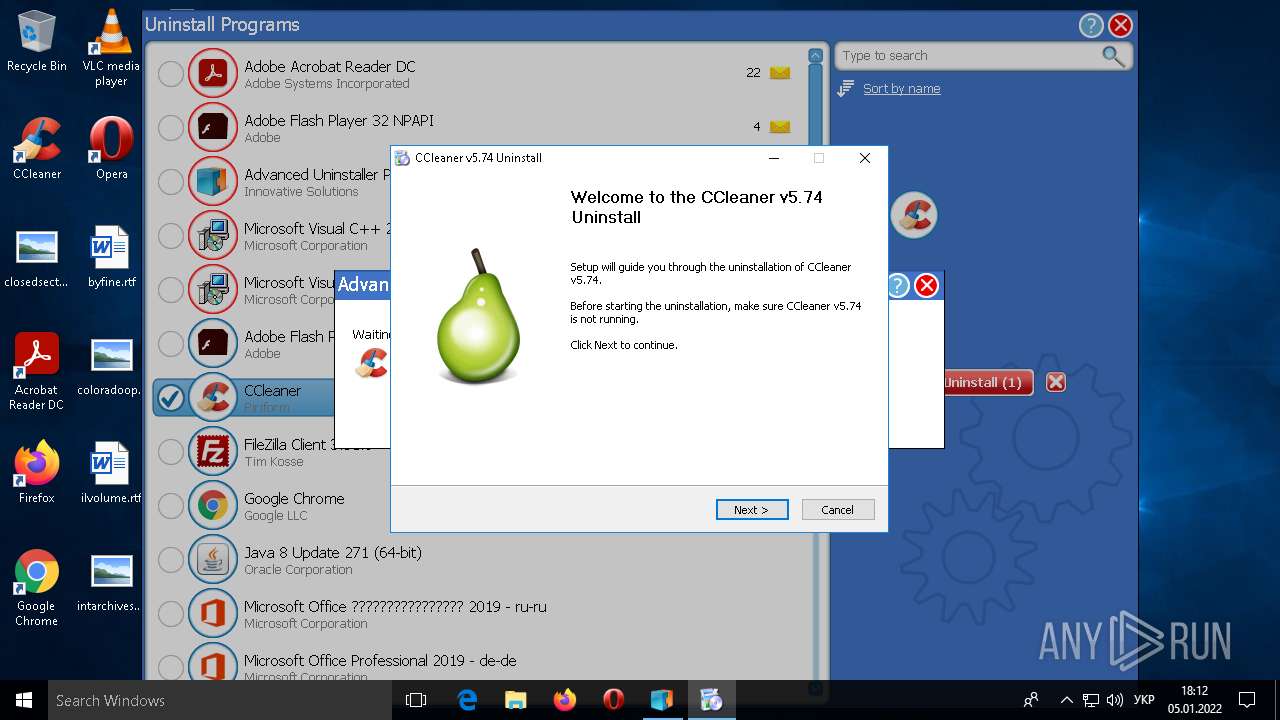Click the Advanced Uninstaller list icon
Screen dimensions: 1280x720
click(212, 182)
